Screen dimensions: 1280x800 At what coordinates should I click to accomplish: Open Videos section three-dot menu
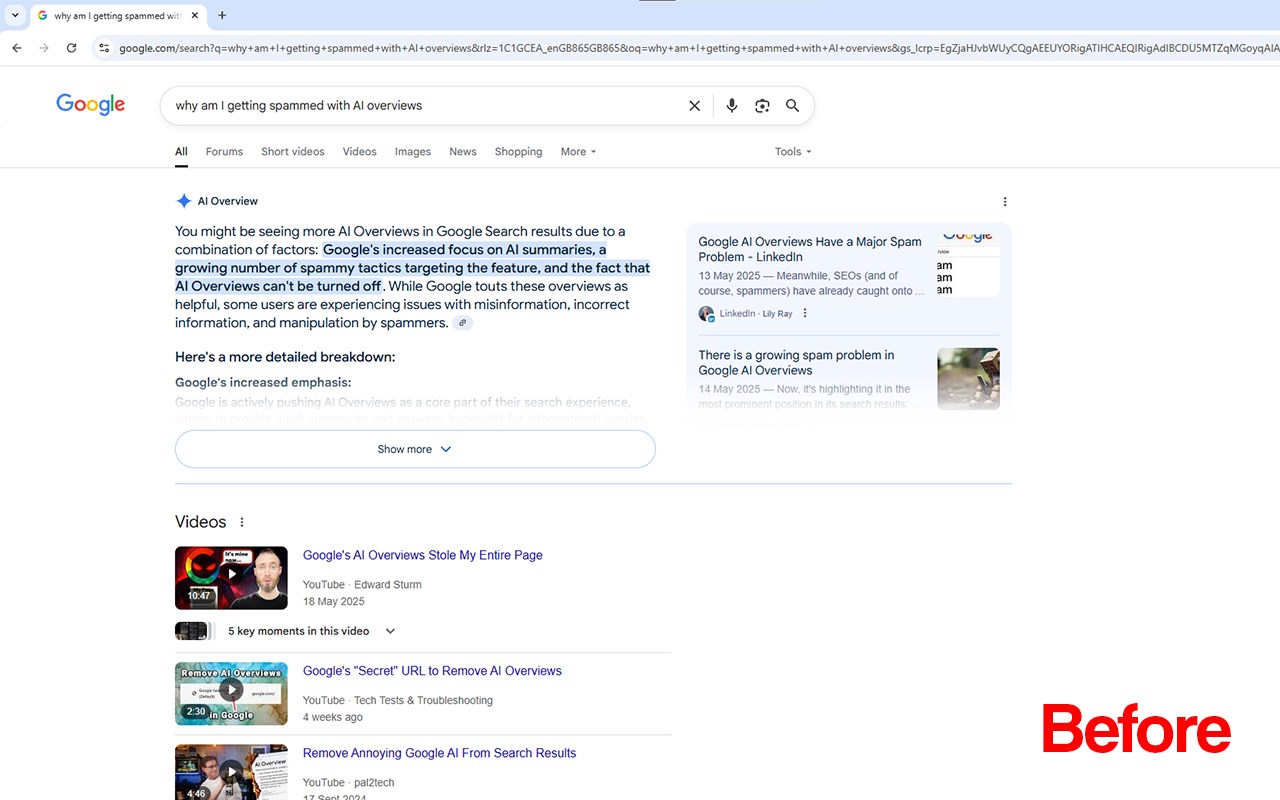pos(242,522)
